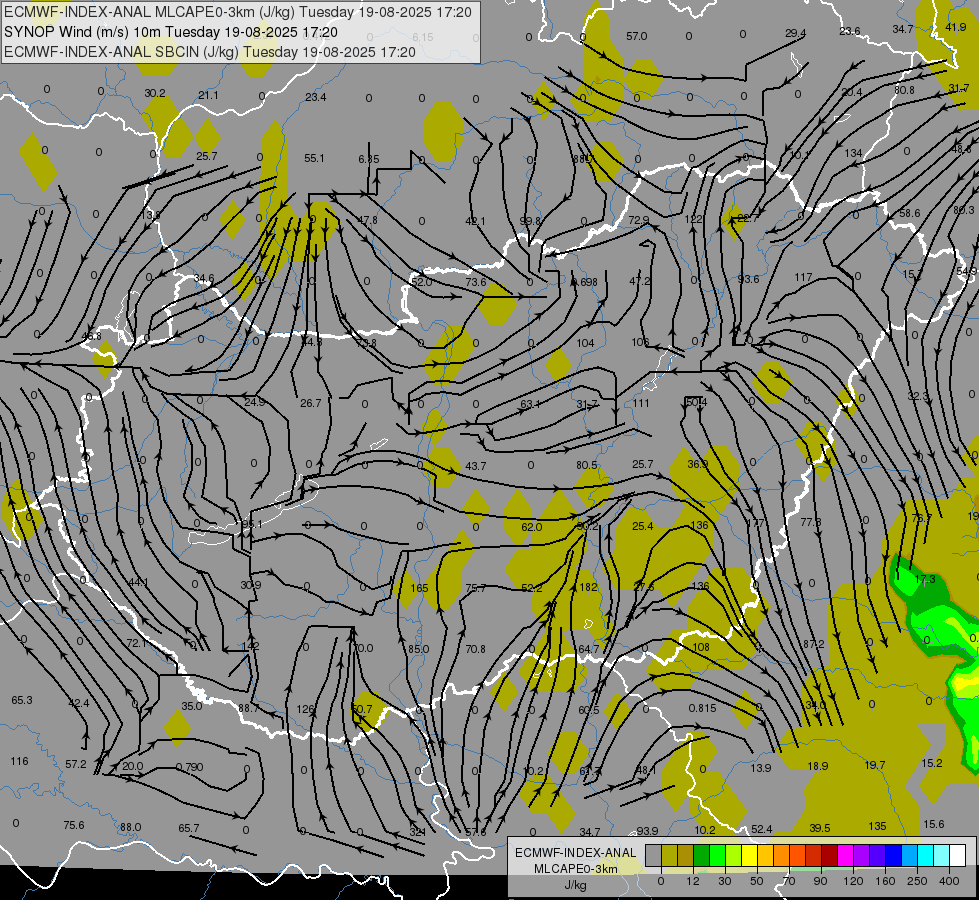Click the map value 116
The image size is (979, 900).
coord(19,761)
